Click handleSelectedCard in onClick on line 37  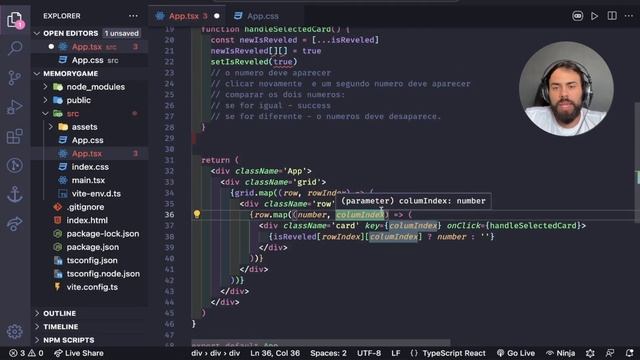click(533, 226)
